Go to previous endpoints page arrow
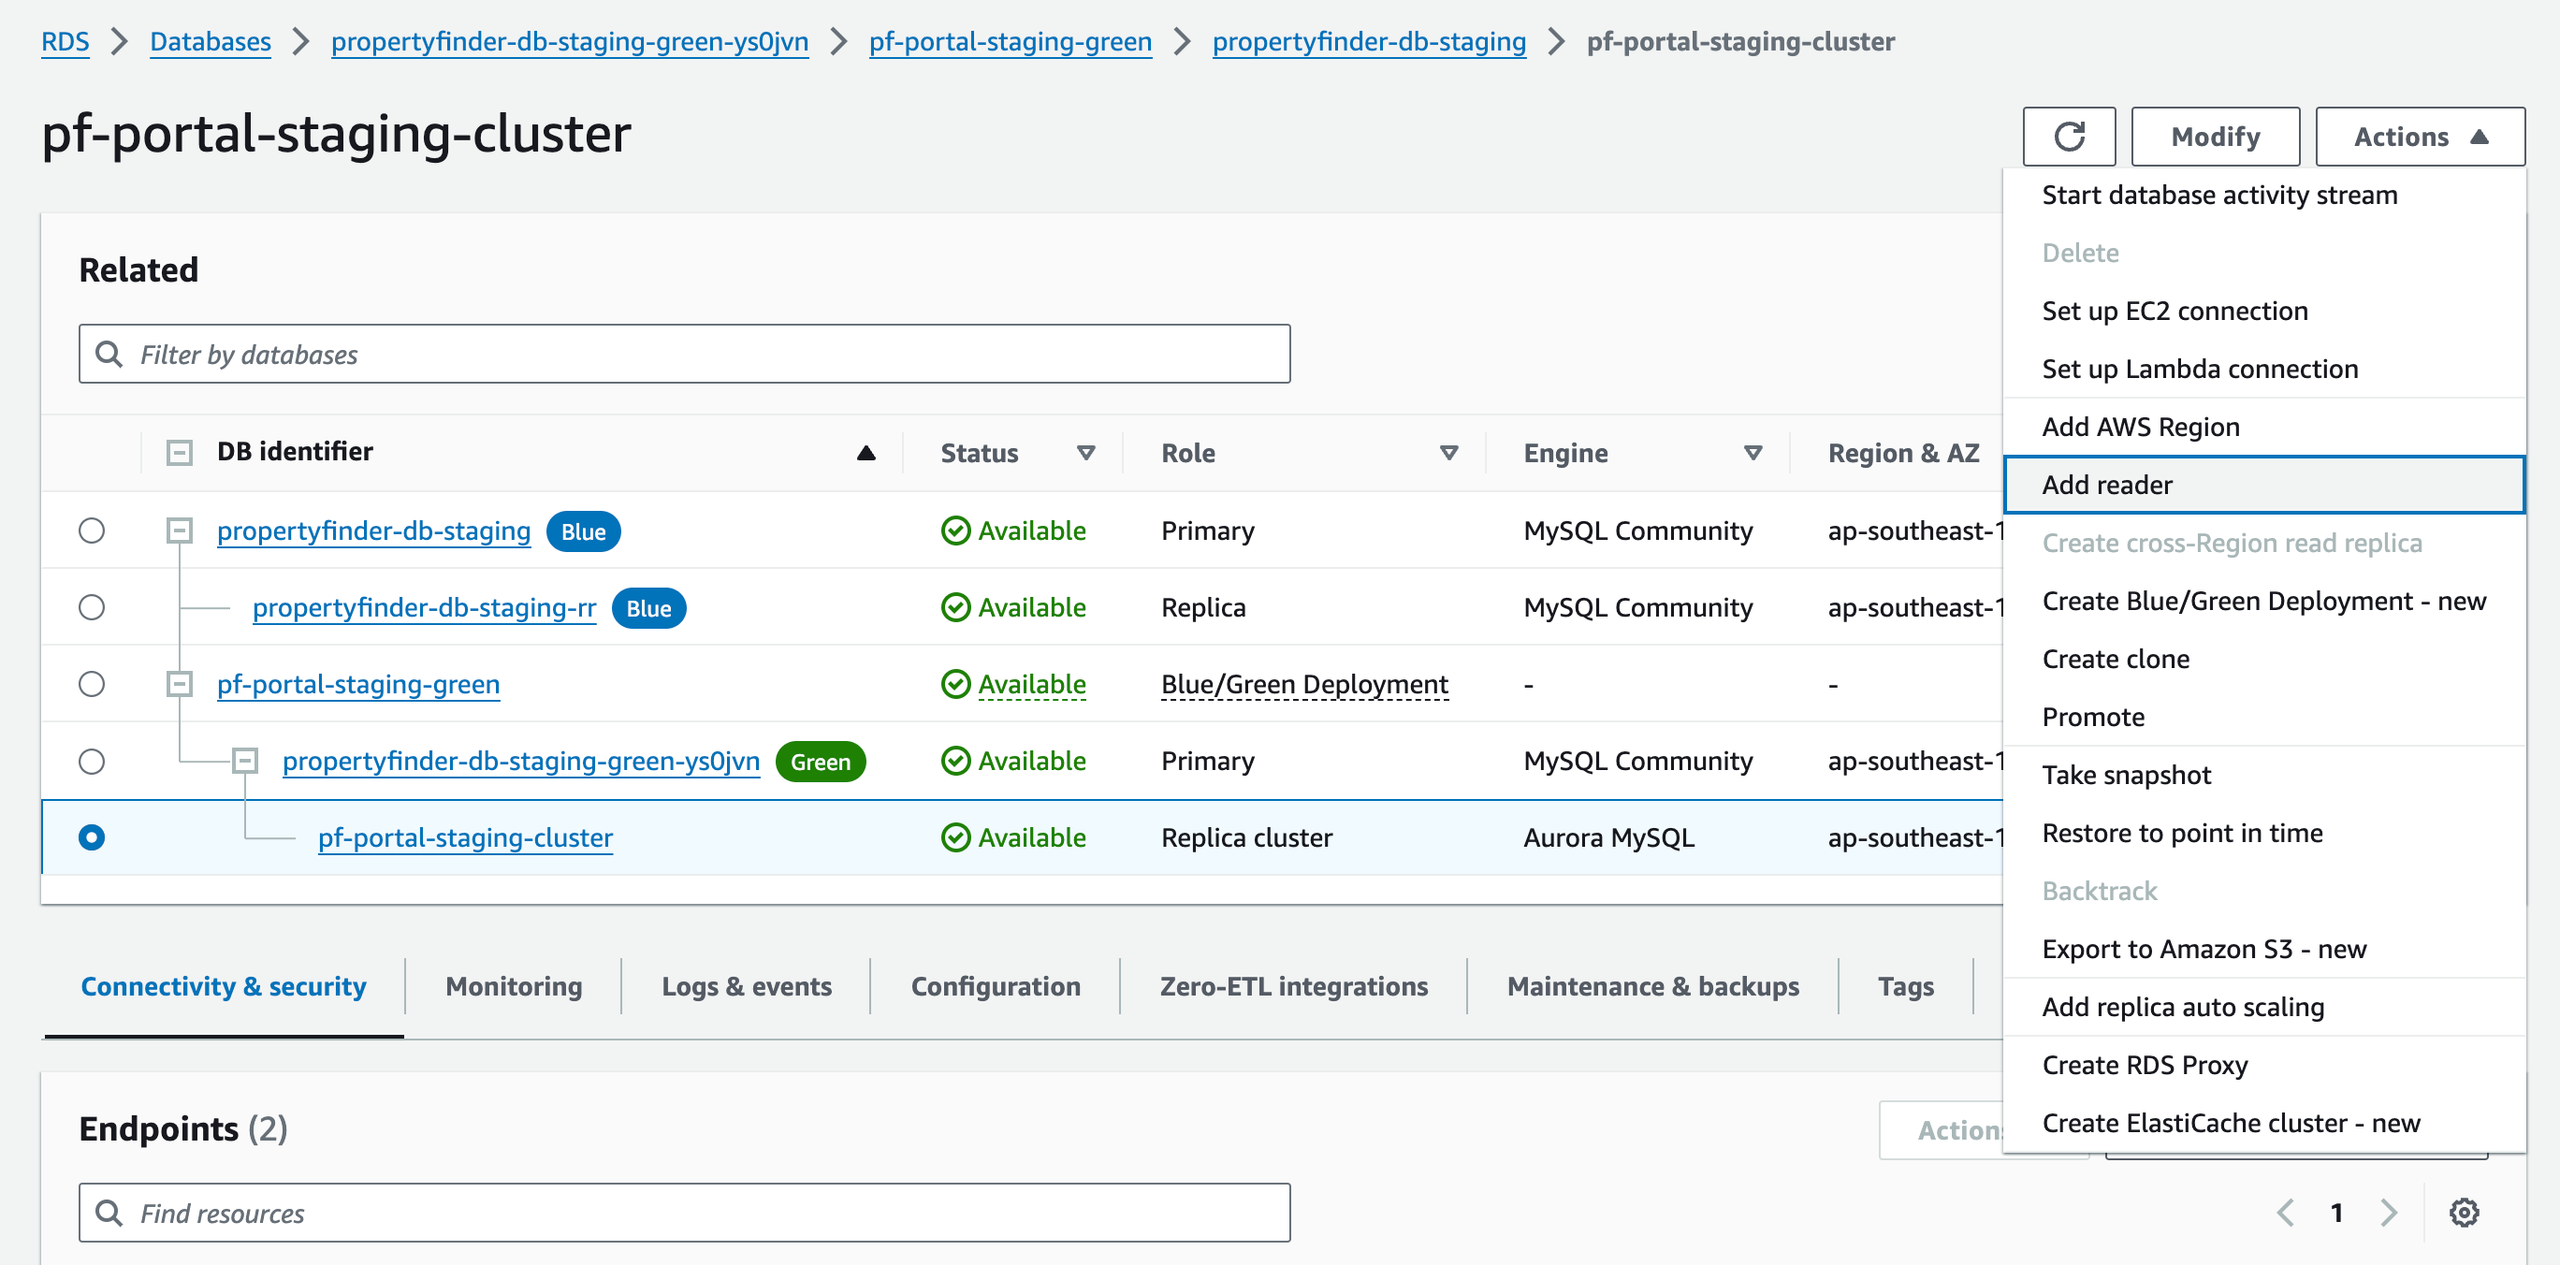This screenshot has height=1265, width=2560. tap(2286, 1212)
